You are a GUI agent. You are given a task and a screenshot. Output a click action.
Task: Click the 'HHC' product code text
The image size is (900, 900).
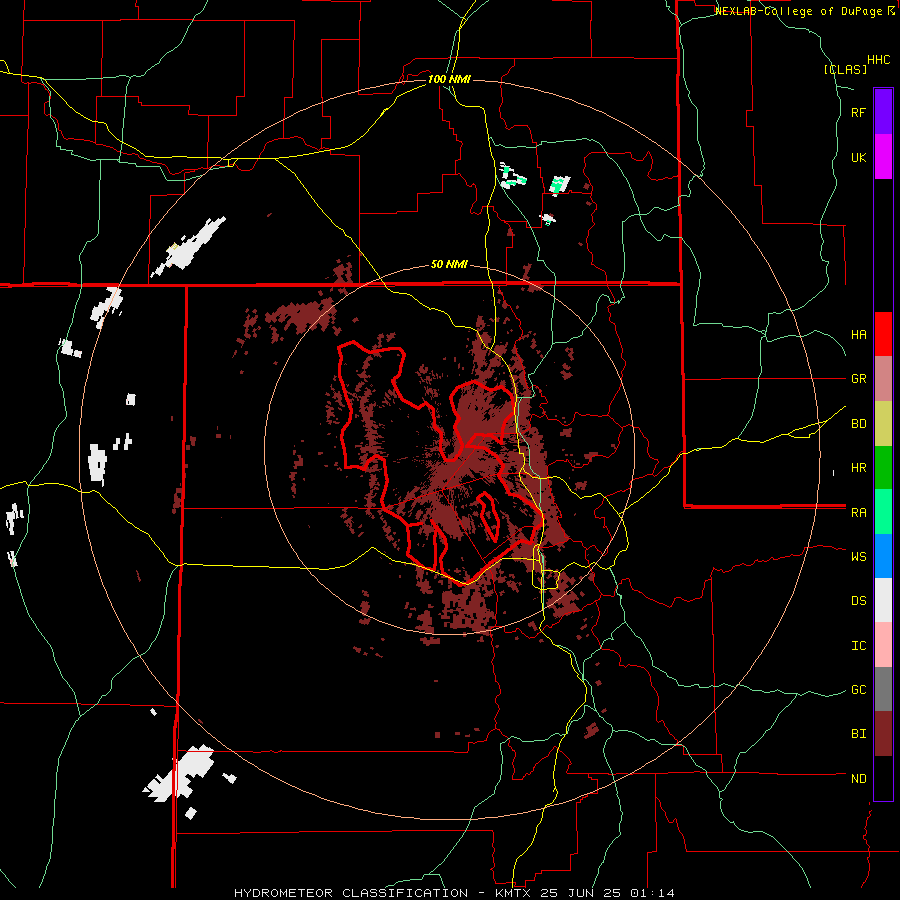[878, 60]
